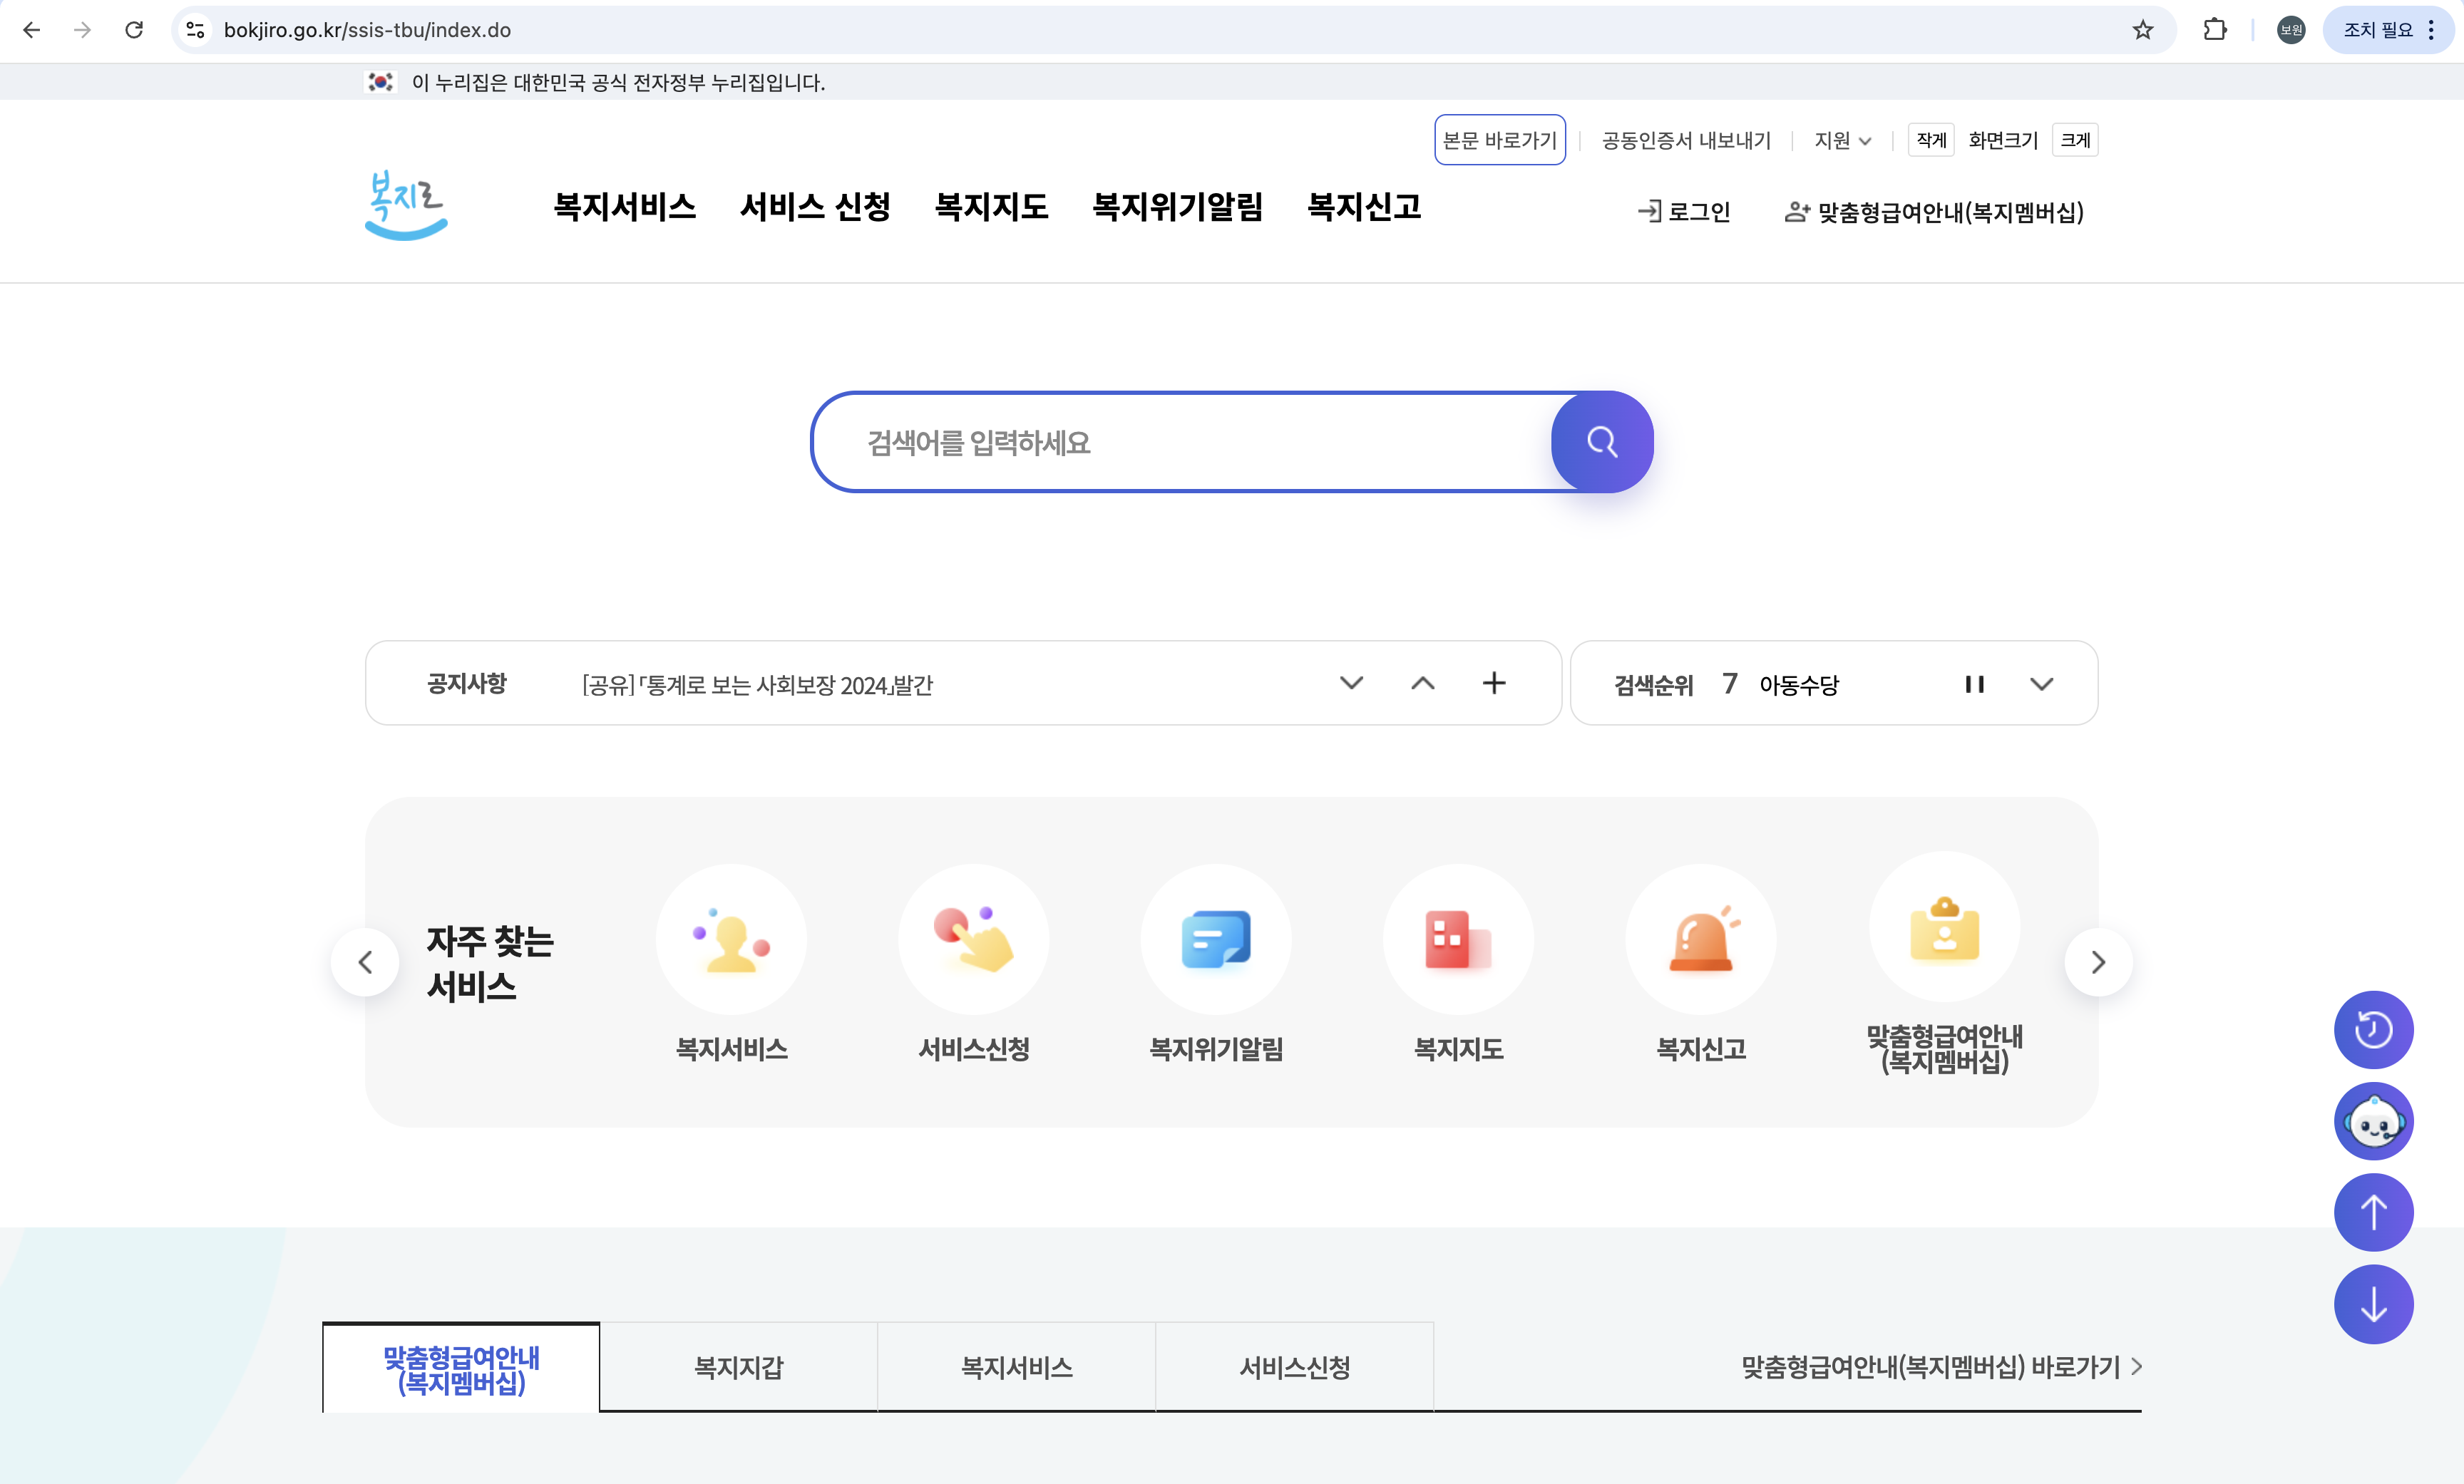Click the magnifier search button
Screen dimensions: 2464x1484
pyautogui.click(x=1601, y=442)
